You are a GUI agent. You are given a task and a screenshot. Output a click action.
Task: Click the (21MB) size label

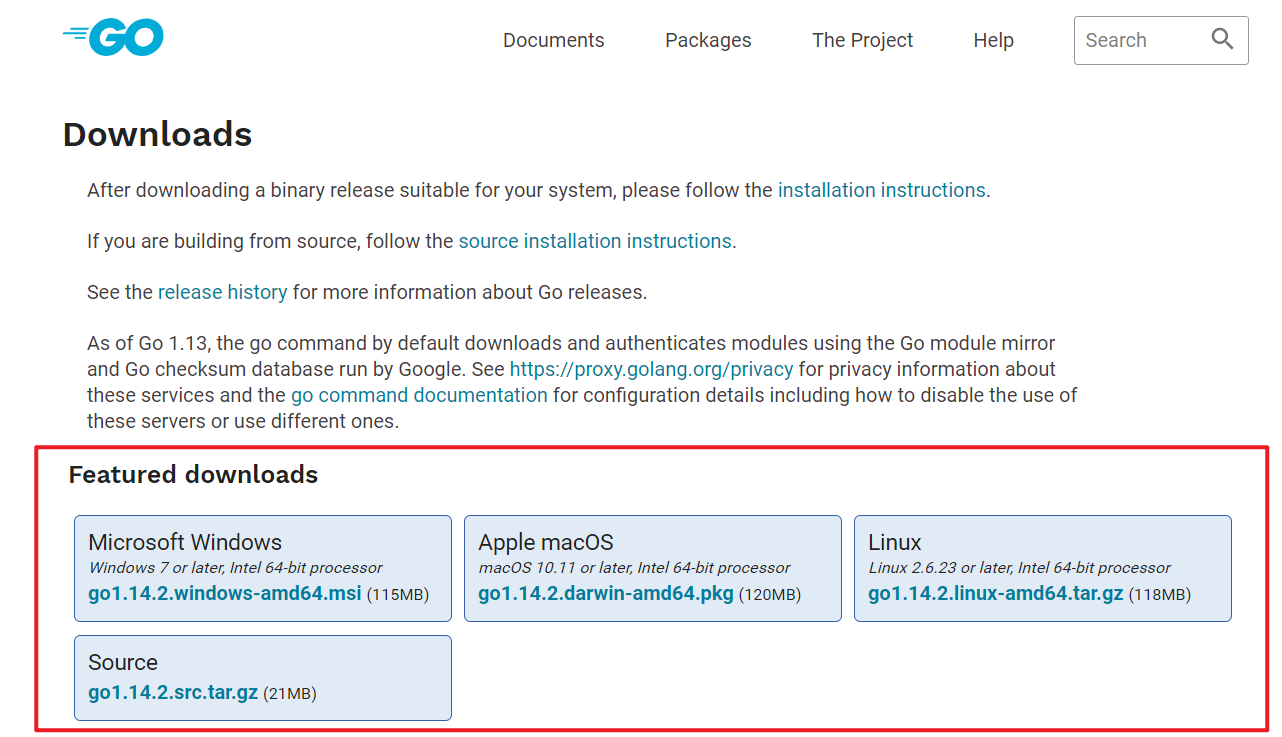click(x=290, y=693)
